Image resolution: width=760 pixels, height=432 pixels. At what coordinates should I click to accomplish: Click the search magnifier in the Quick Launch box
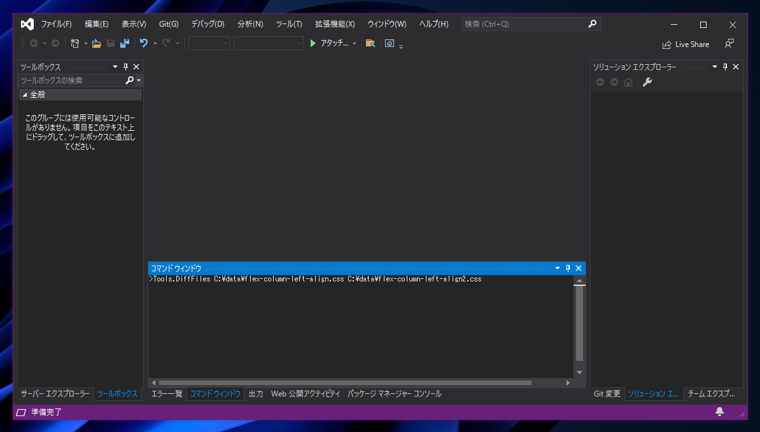[x=592, y=24]
